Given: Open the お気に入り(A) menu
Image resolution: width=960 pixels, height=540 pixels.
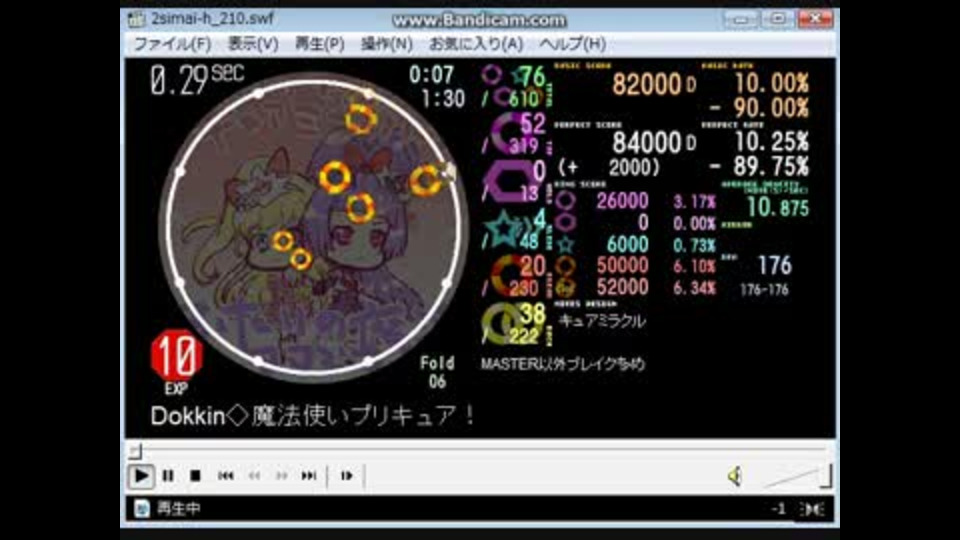Looking at the screenshot, I should (x=476, y=44).
